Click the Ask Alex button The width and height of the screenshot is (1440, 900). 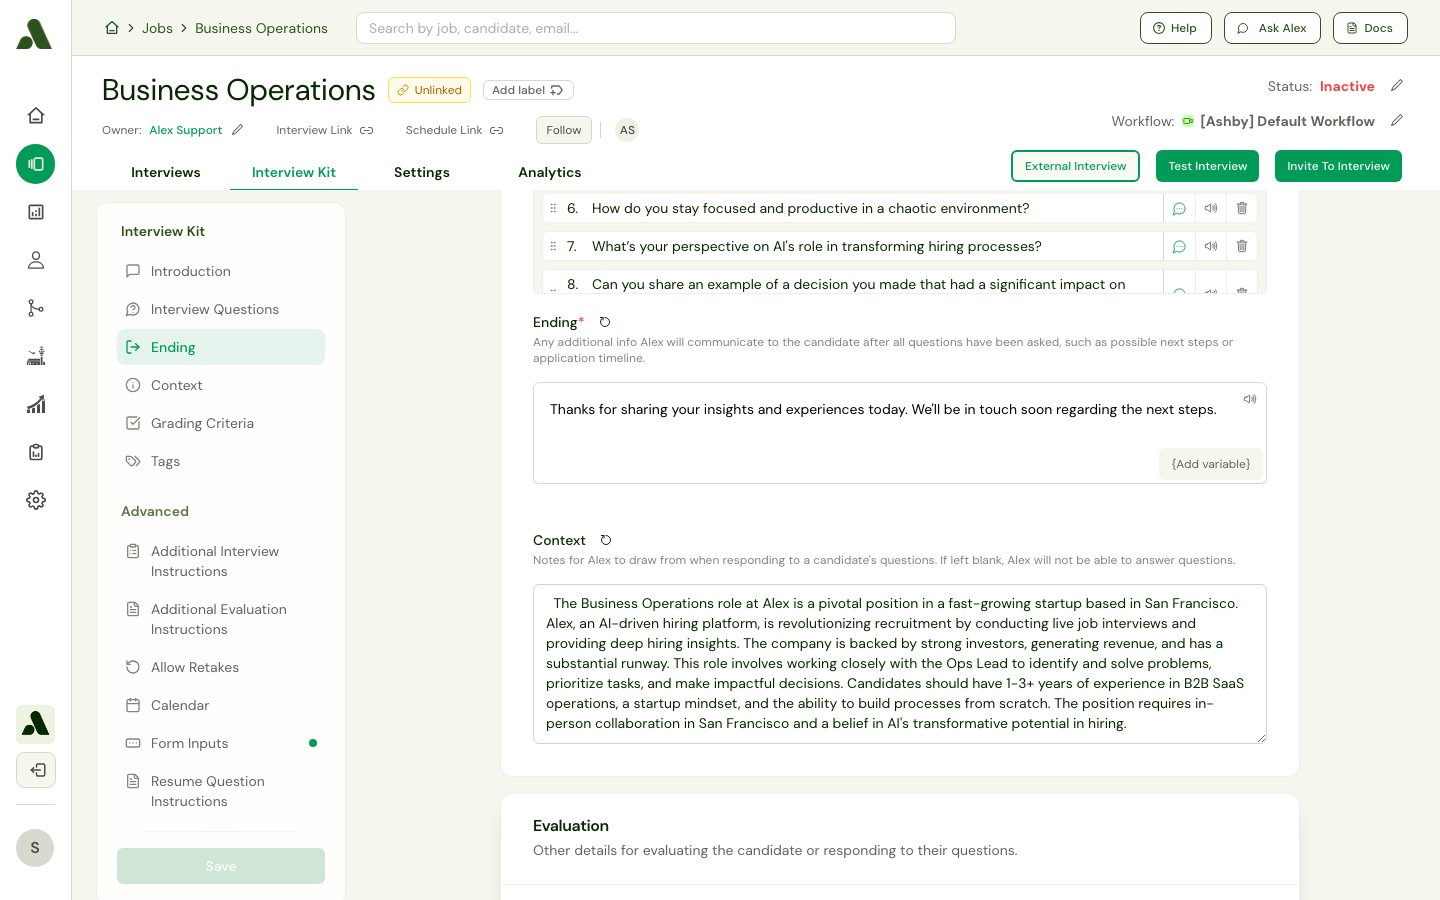click(x=1272, y=28)
